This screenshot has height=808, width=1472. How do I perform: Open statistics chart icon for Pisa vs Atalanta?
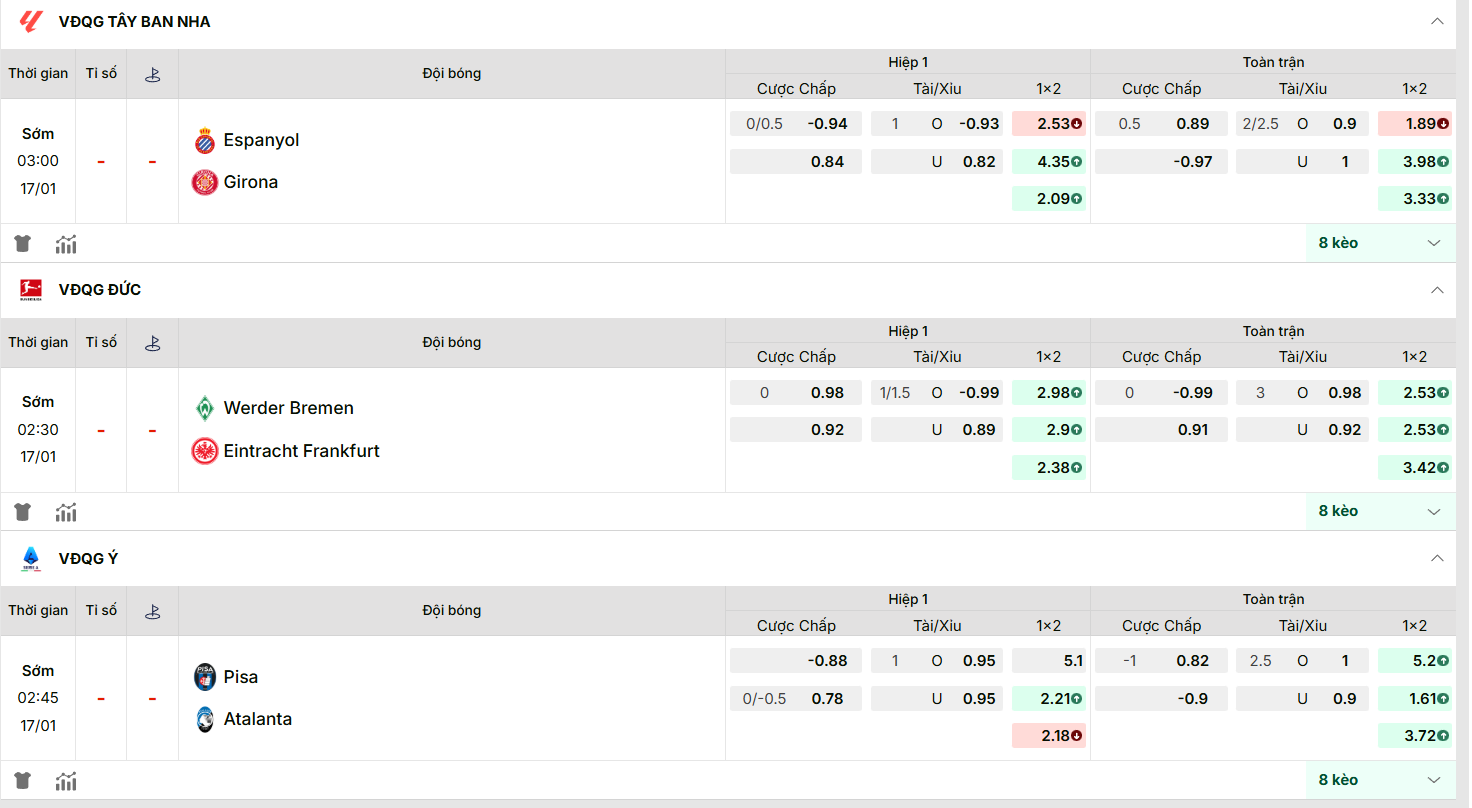pyautogui.click(x=66, y=781)
